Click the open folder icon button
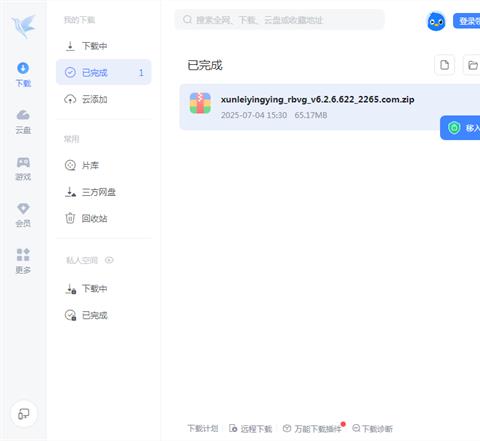Viewport: 480px width, 441px height. 472,65
